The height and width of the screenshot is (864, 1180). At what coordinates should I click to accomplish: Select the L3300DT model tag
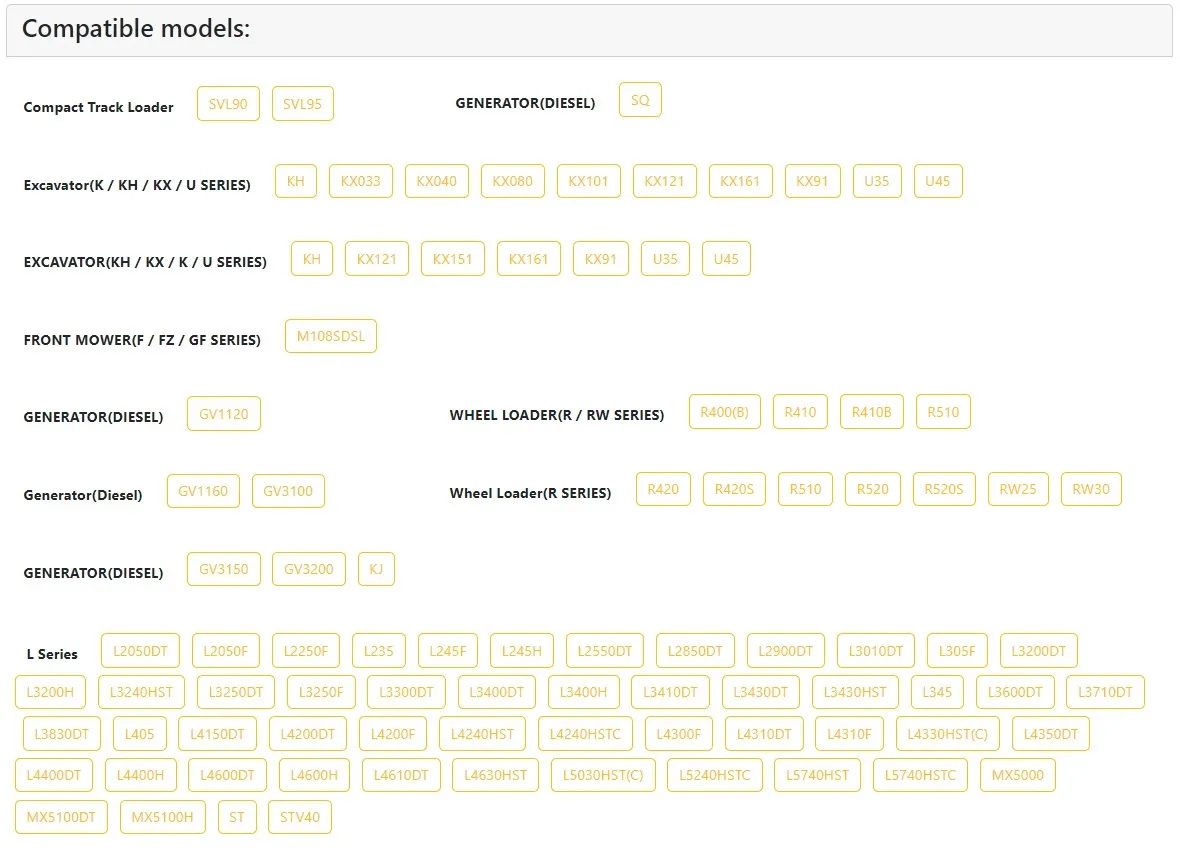click(406, 692)
